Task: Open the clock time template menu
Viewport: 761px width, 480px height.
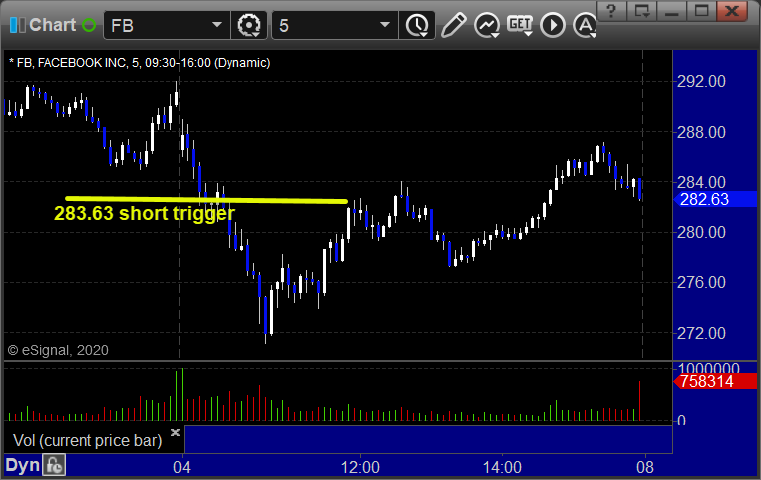Action: 417,25
